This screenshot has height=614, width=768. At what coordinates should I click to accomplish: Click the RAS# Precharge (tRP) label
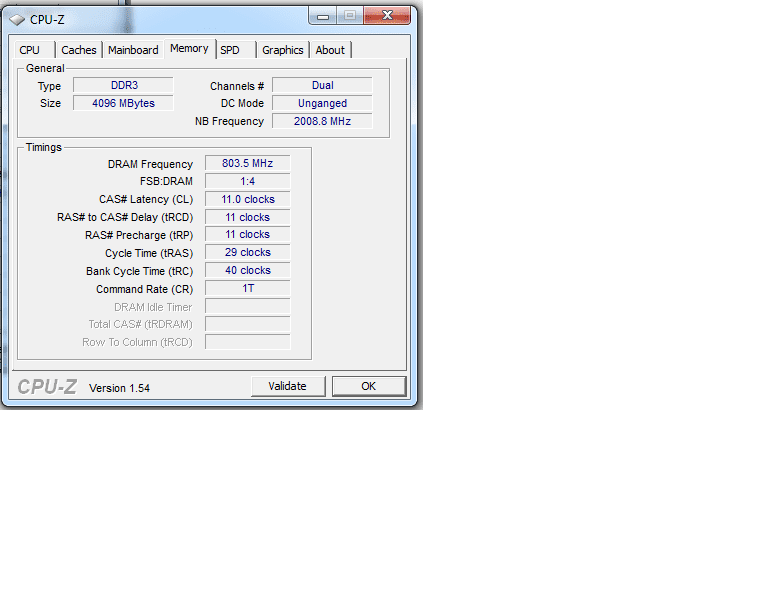(x=139, y=236)
